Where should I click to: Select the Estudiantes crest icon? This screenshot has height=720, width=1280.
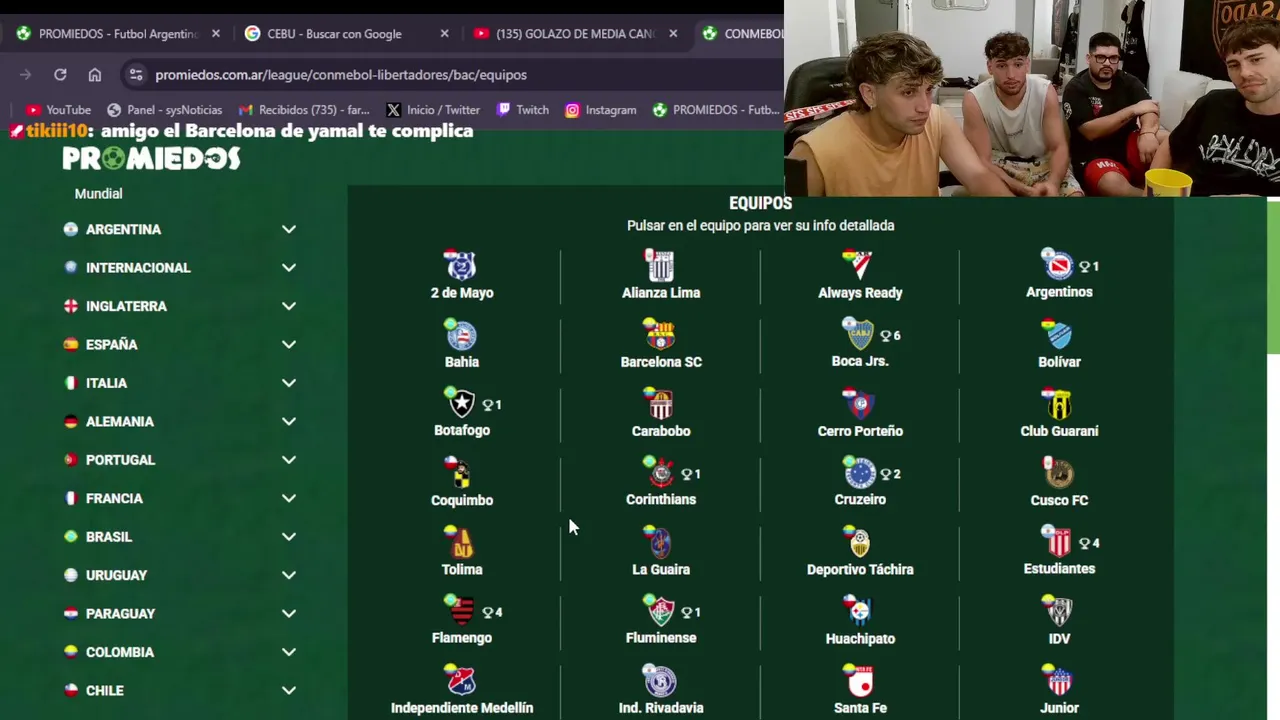(x=1057, y=541)
